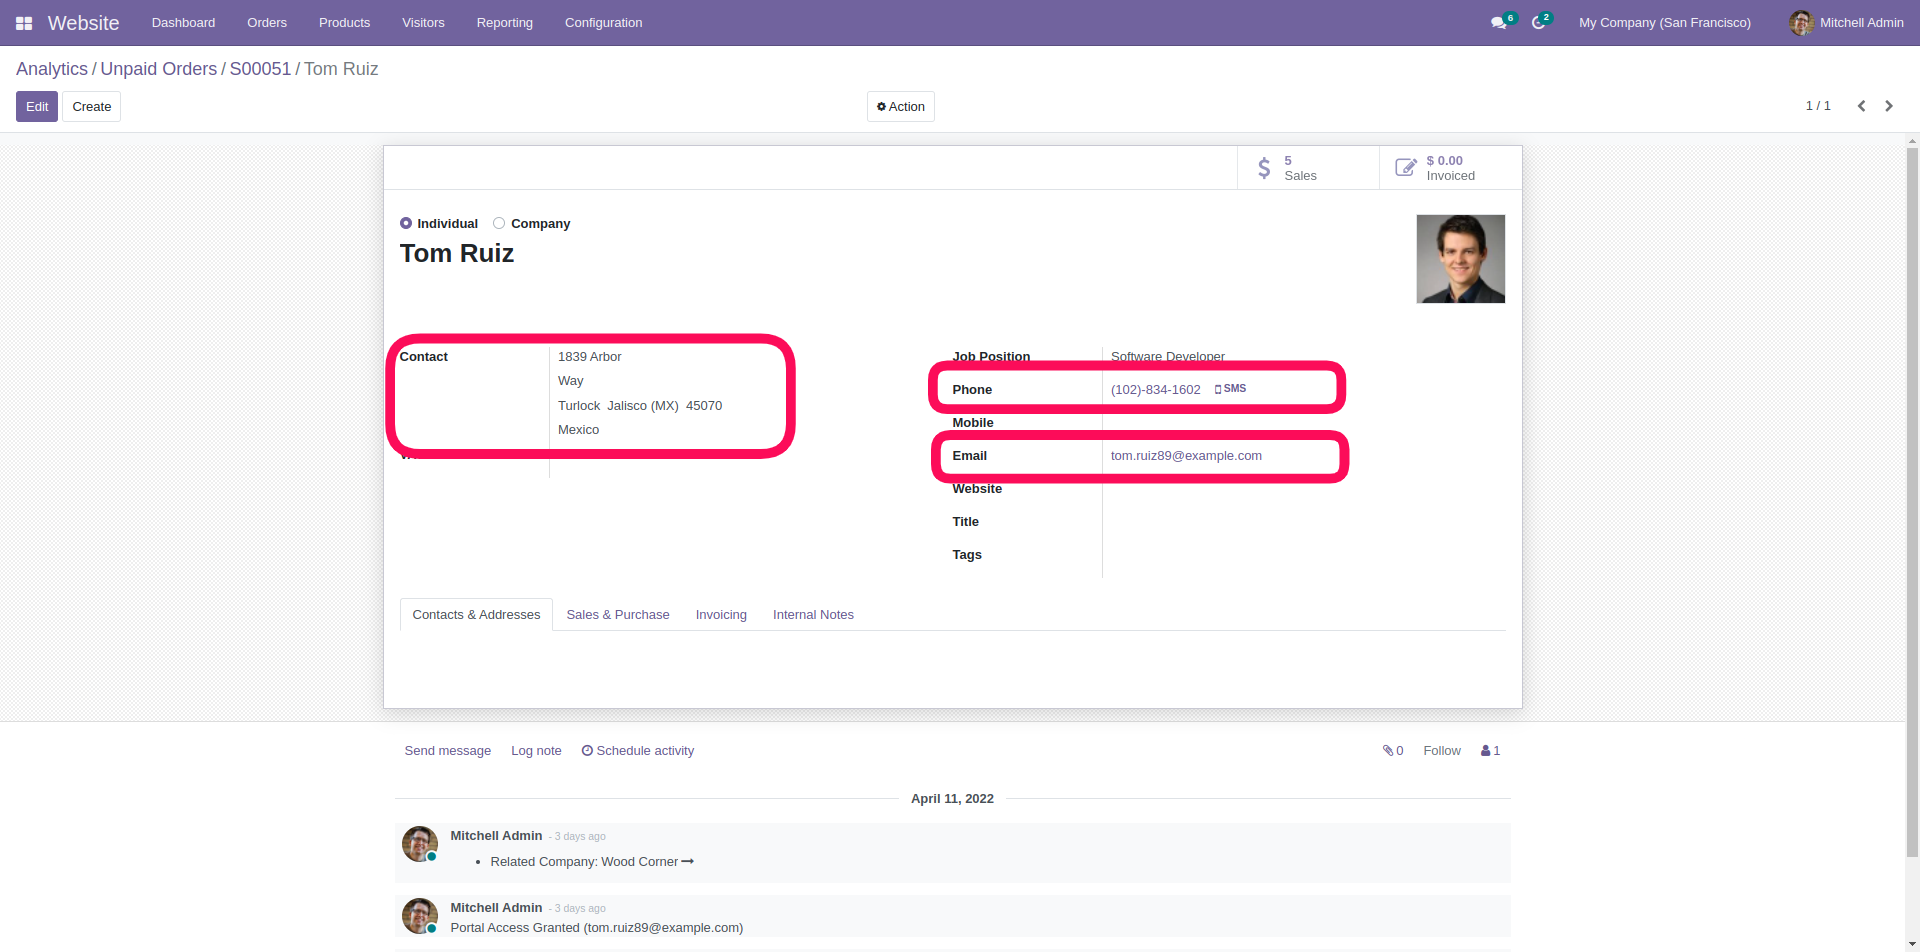
Task: Select the Individual radio button
Action: [x=406, y=223]
